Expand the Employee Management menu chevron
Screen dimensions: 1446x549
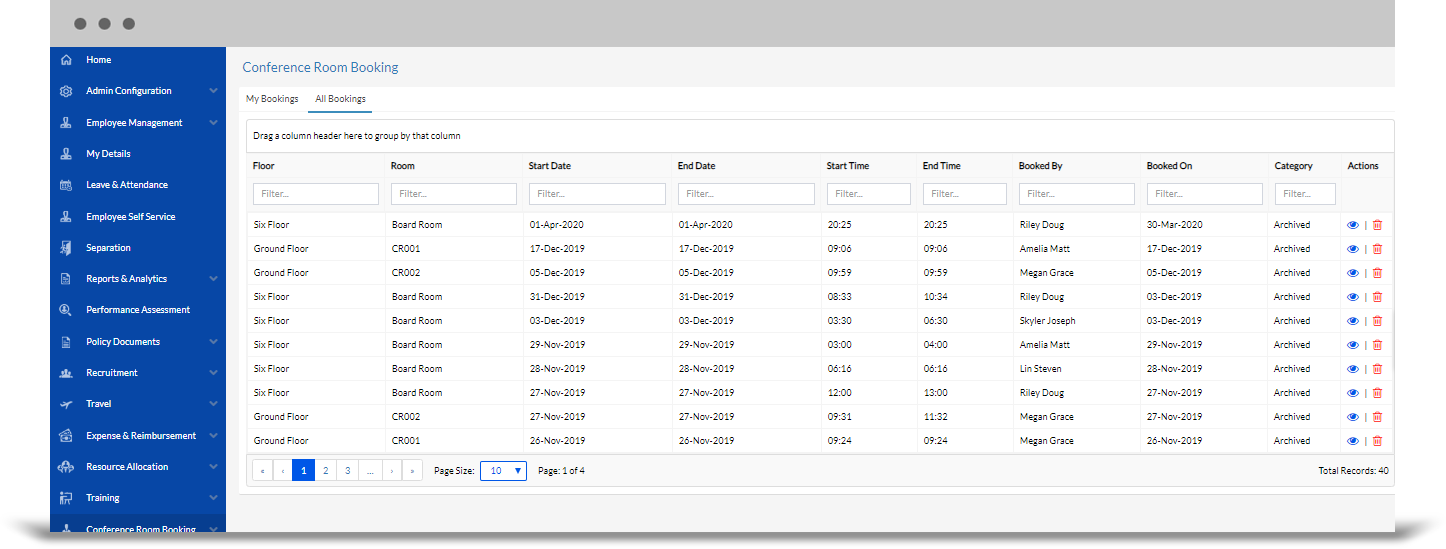click(x=213, y=123)
